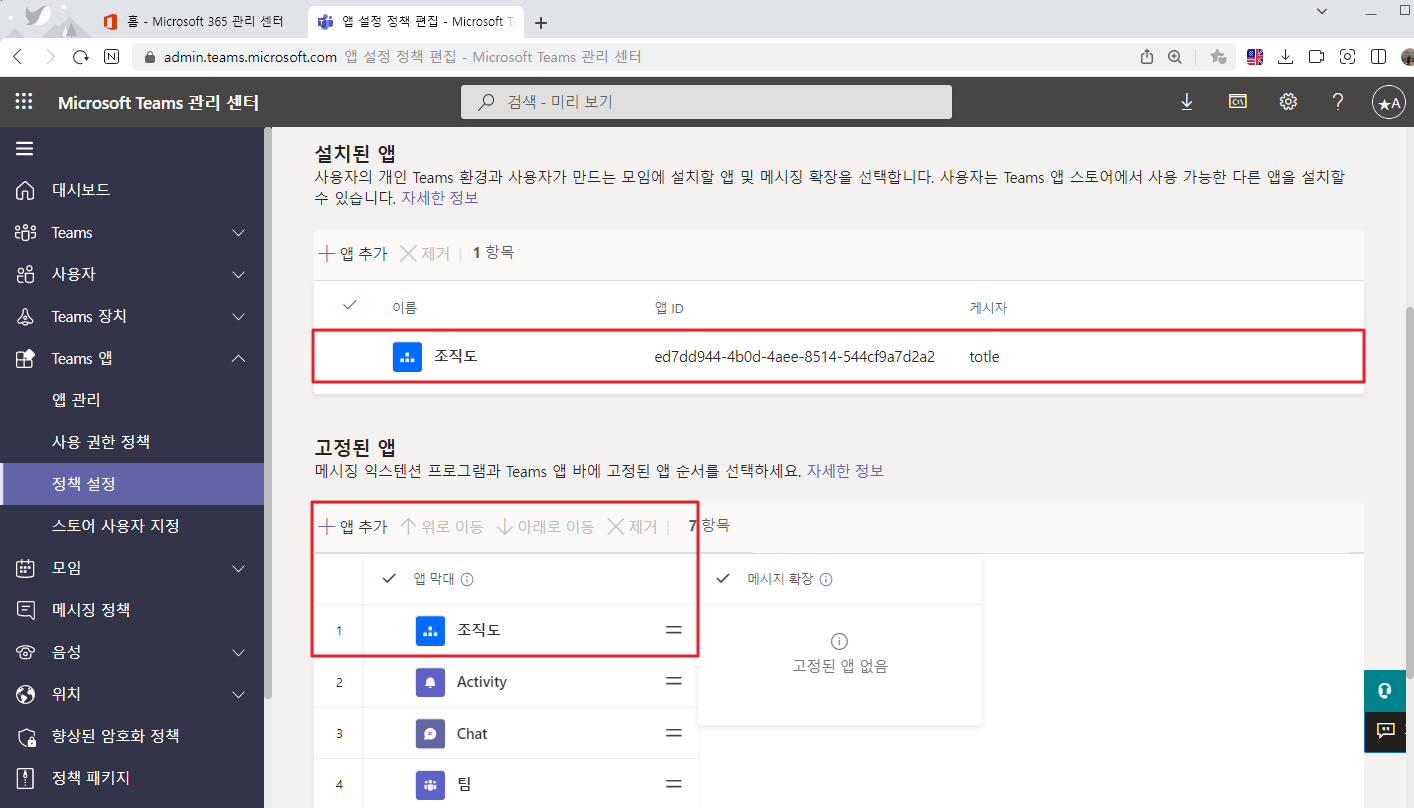Click the Teams admin search box

pyautogui.click(x=706, y=102)
